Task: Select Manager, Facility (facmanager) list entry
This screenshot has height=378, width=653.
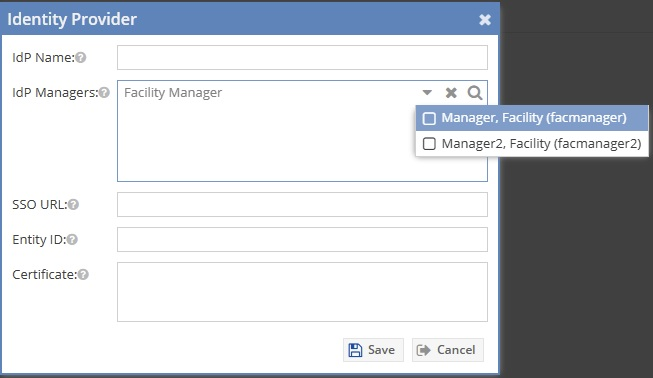Action: [532, 118]
